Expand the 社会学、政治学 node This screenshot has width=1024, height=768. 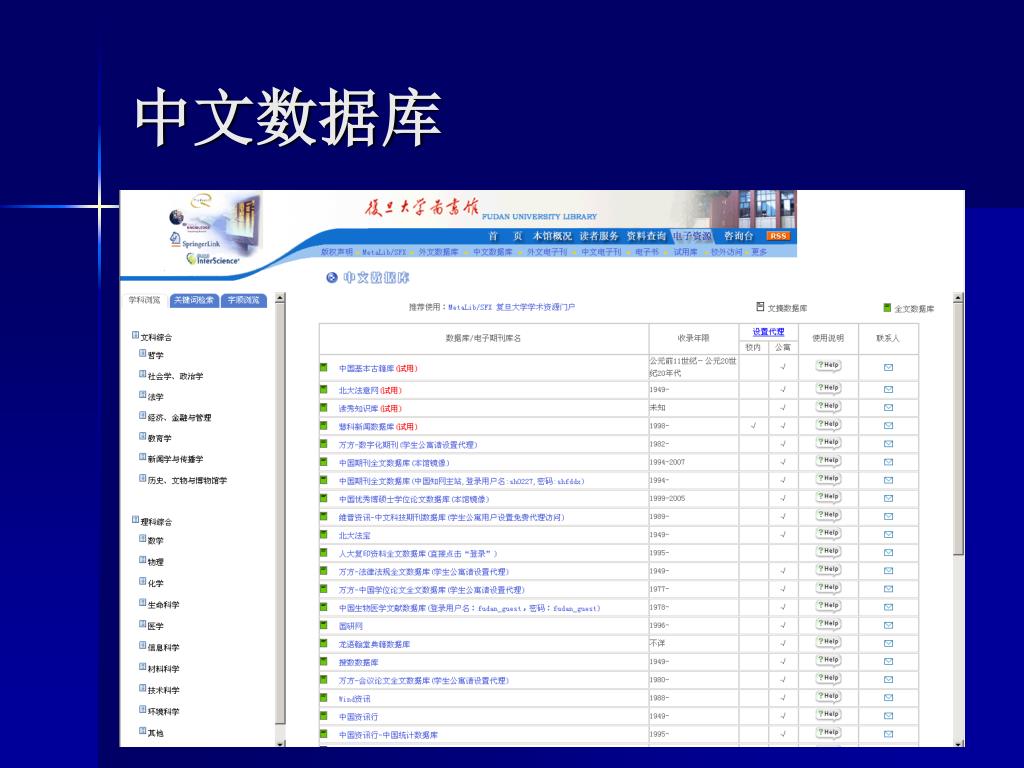[142, 374]
